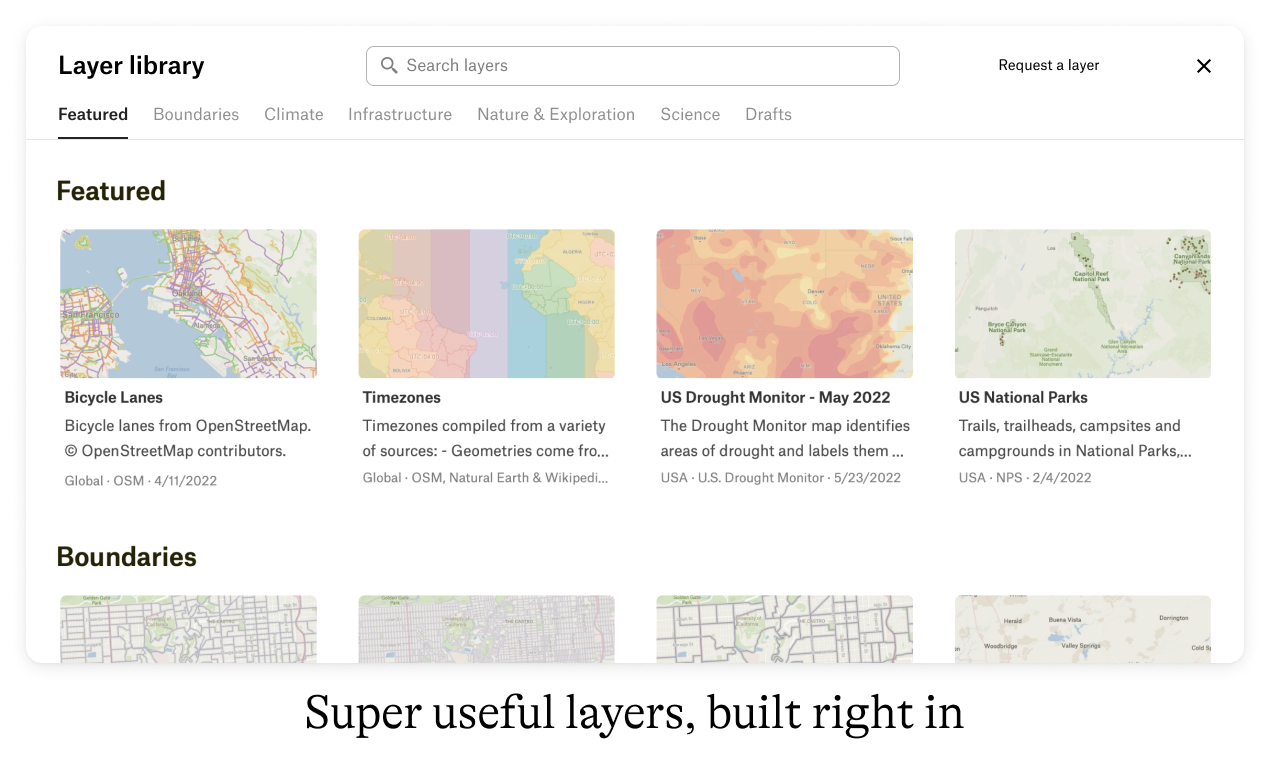Open the Timezones map thumbnail

487,304
